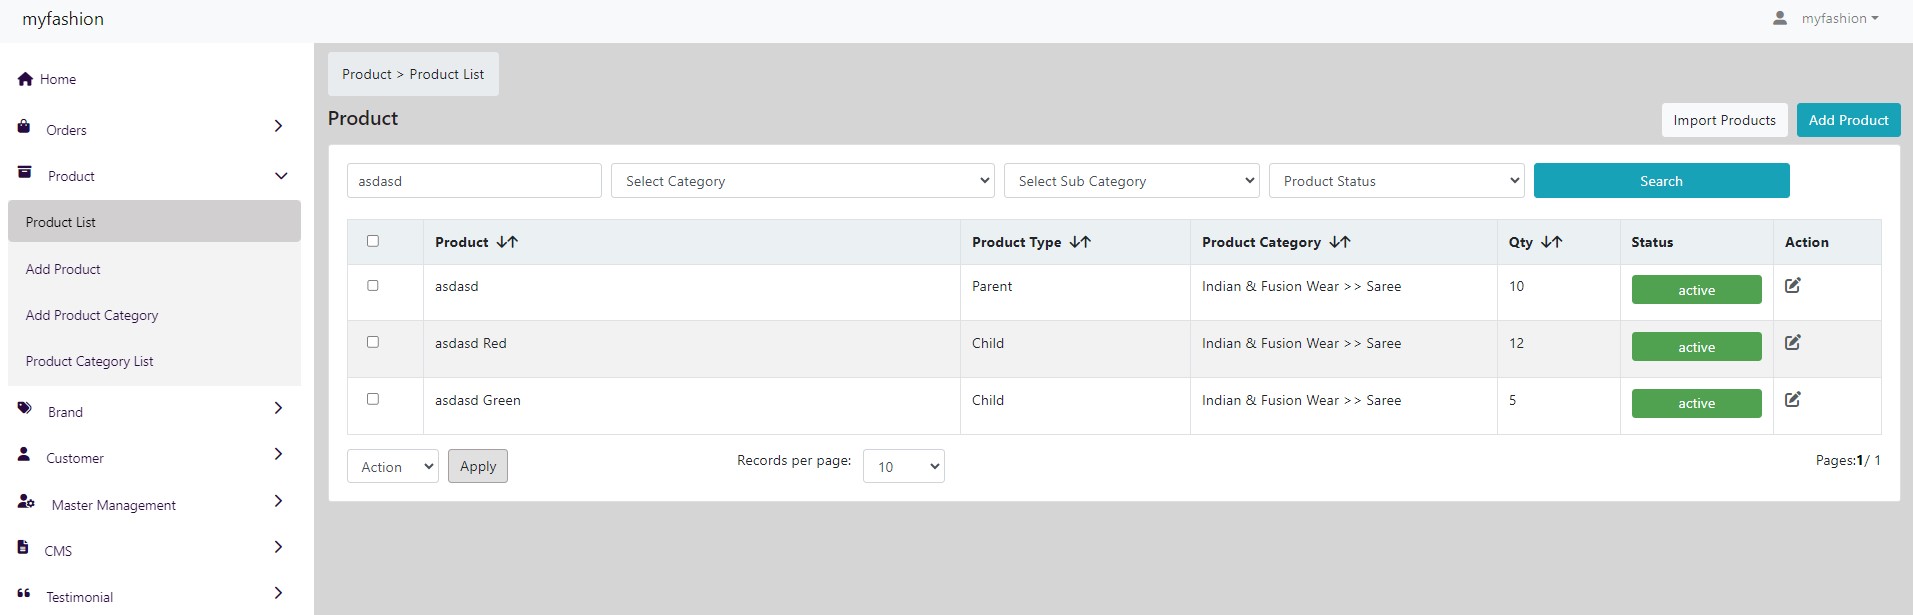Expand the Testimonial menu chevron

tap(279, 593)
